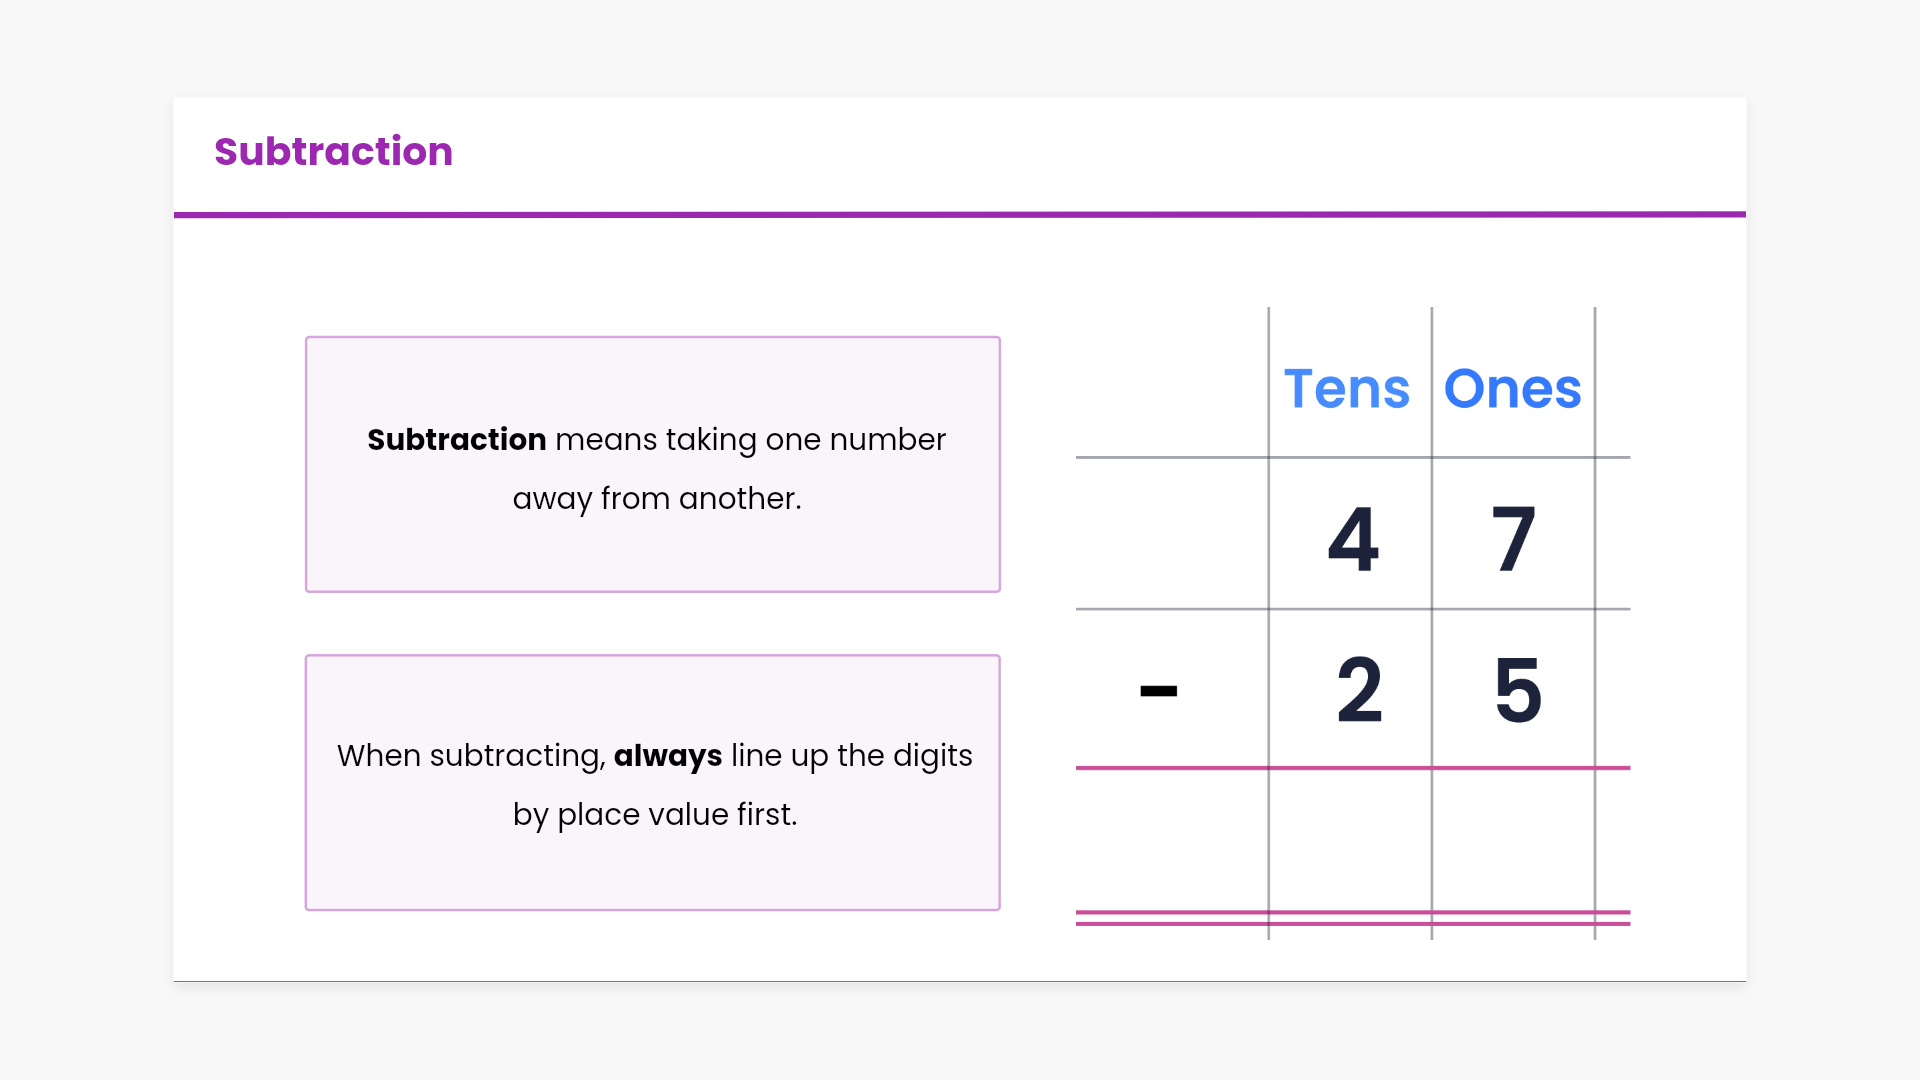Click the Ones column header
This screenshot has height=1080, width=1920.
(1512, 389)
